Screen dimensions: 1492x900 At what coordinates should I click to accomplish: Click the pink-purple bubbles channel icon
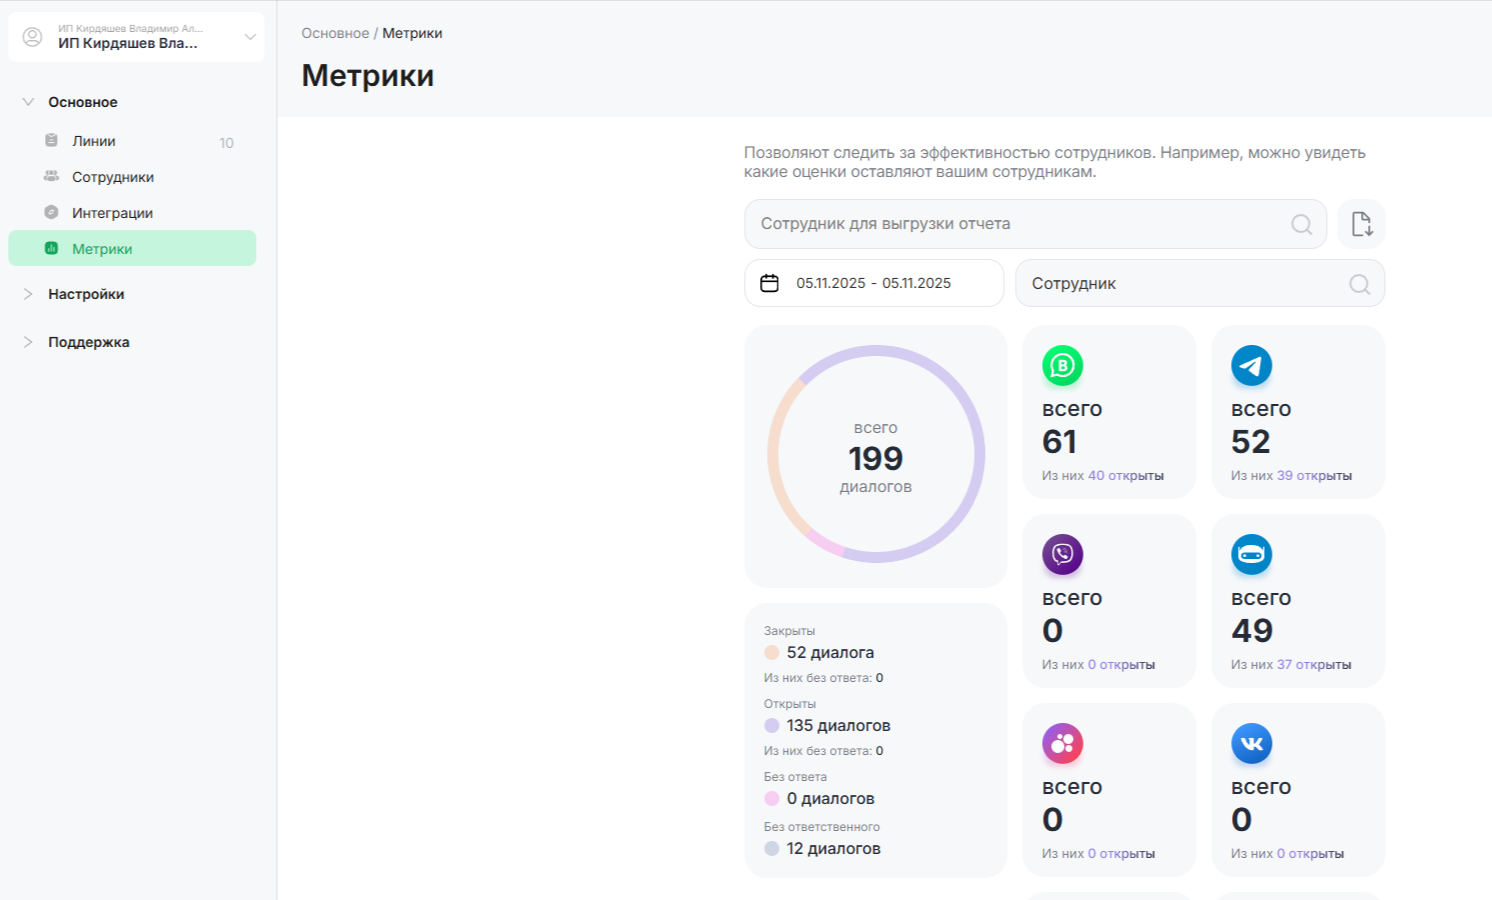click(x=1062, y=744)
